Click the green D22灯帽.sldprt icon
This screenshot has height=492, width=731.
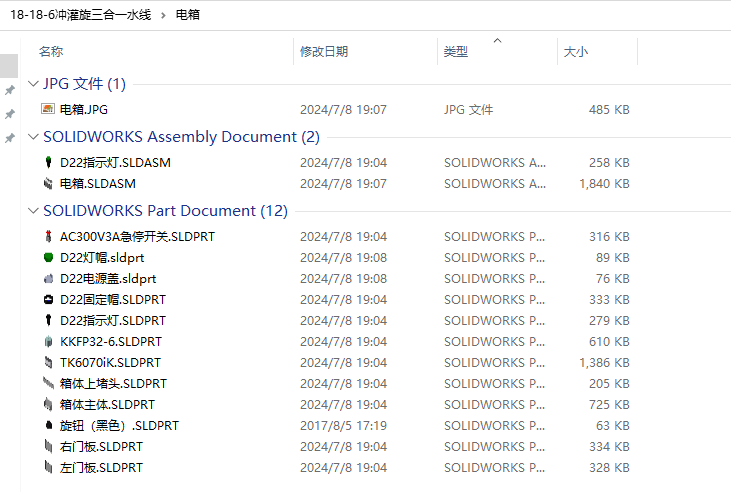tap(48, 257)
